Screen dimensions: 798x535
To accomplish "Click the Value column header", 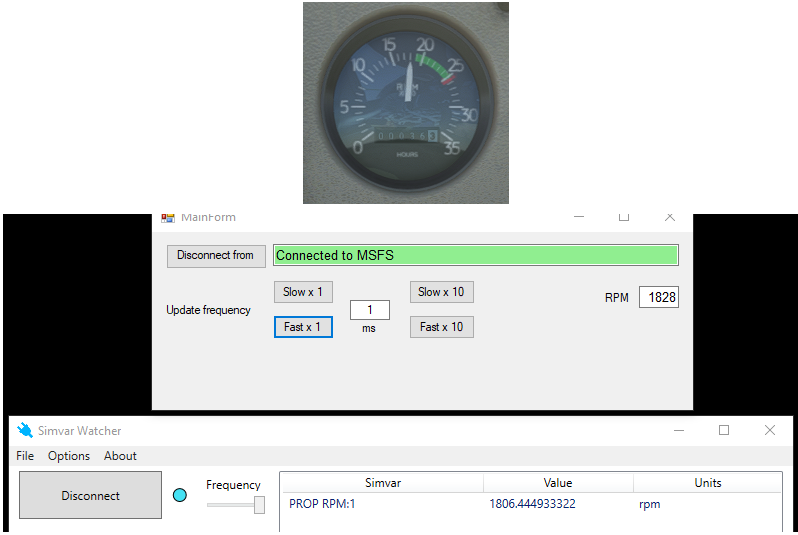I will click(x=557, y=483).
